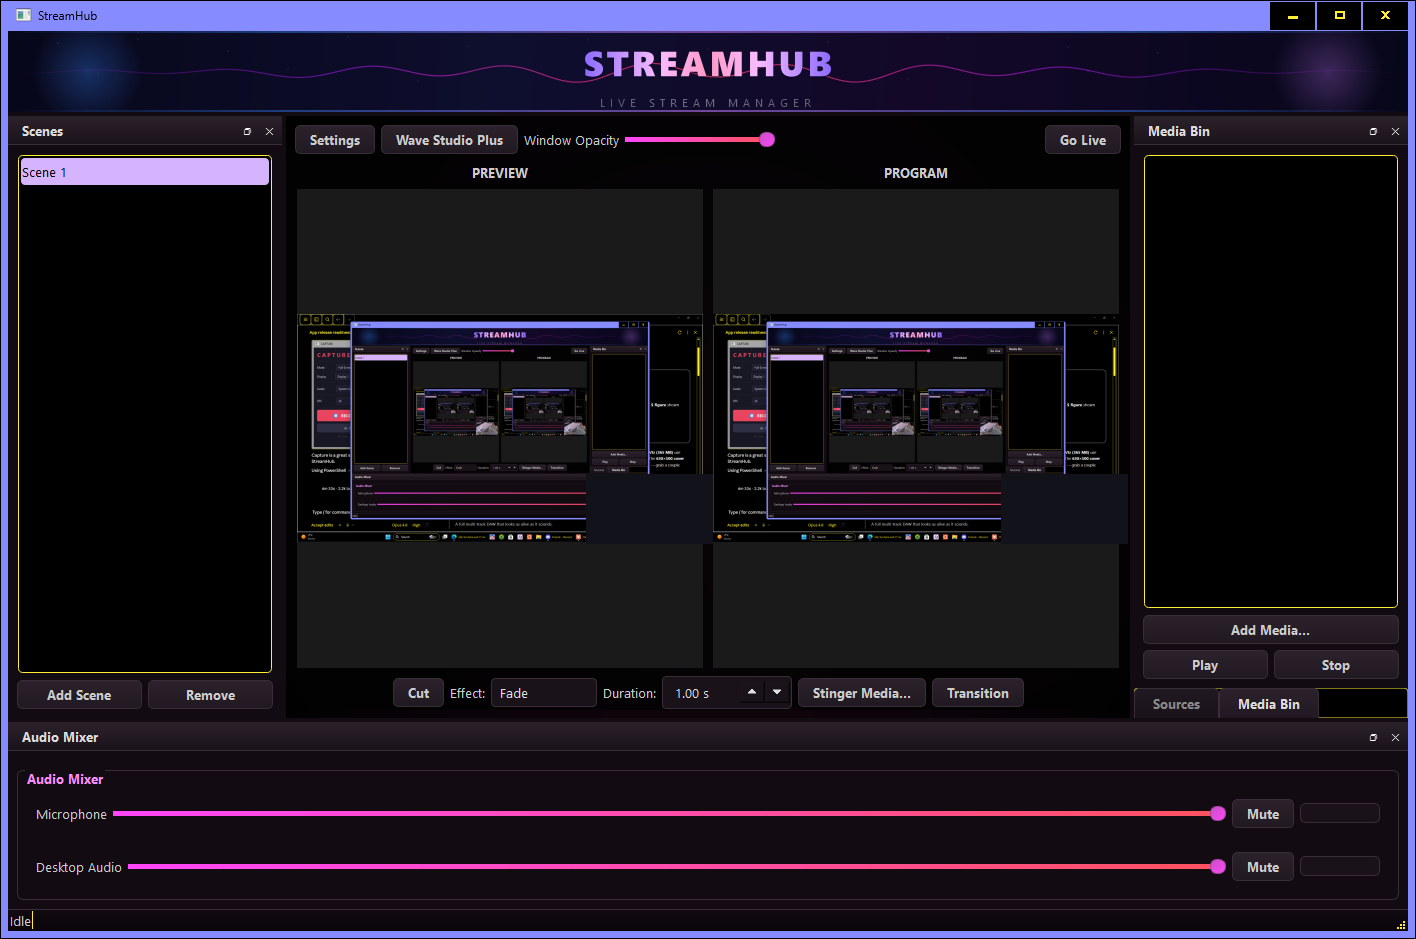The image size is (1416, 939).
Task: Click the Cut button
Action: coord(418,693)
